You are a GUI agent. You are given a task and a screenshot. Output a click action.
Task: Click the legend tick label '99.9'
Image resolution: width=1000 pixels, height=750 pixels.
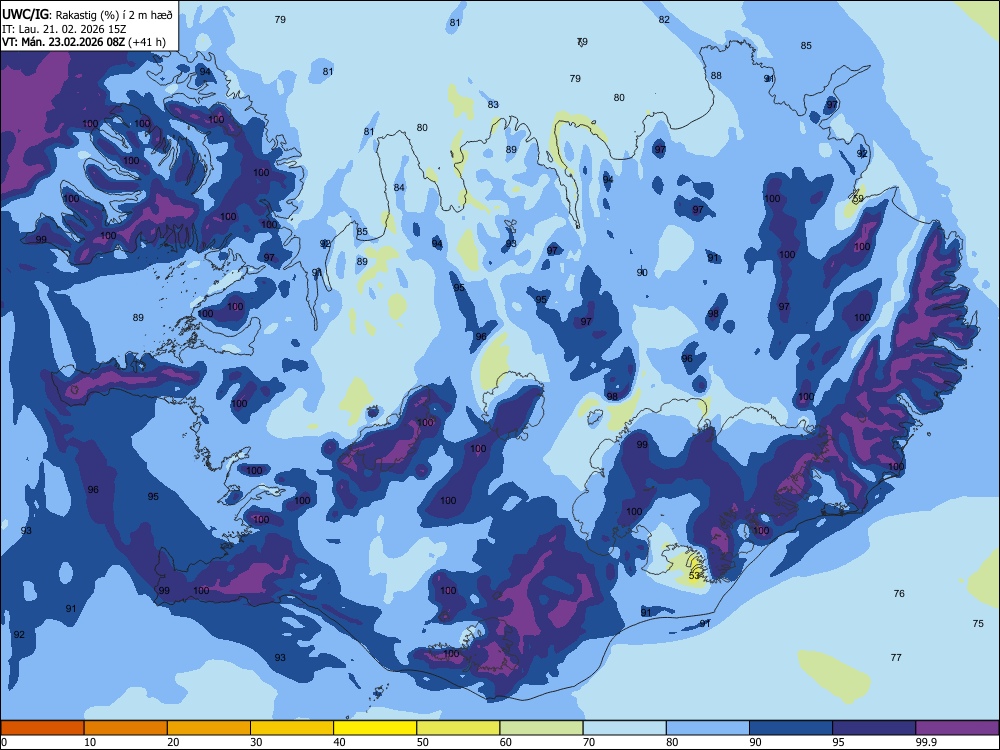click(925, 742)
